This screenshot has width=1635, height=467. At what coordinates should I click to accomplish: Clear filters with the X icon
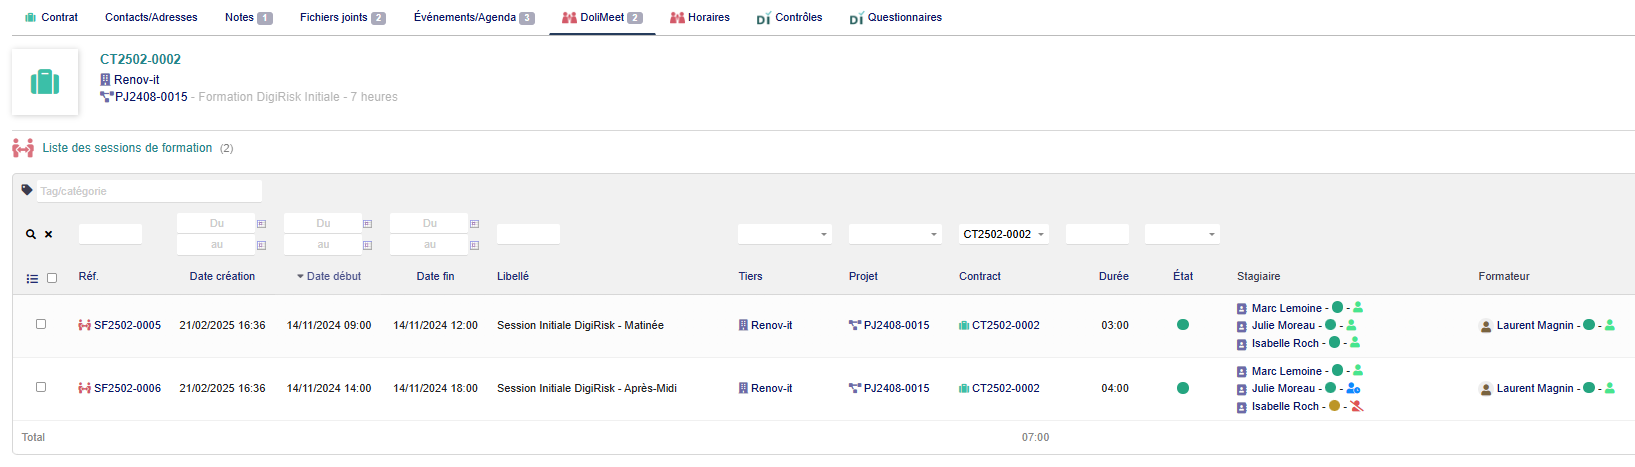coord(48,234)
